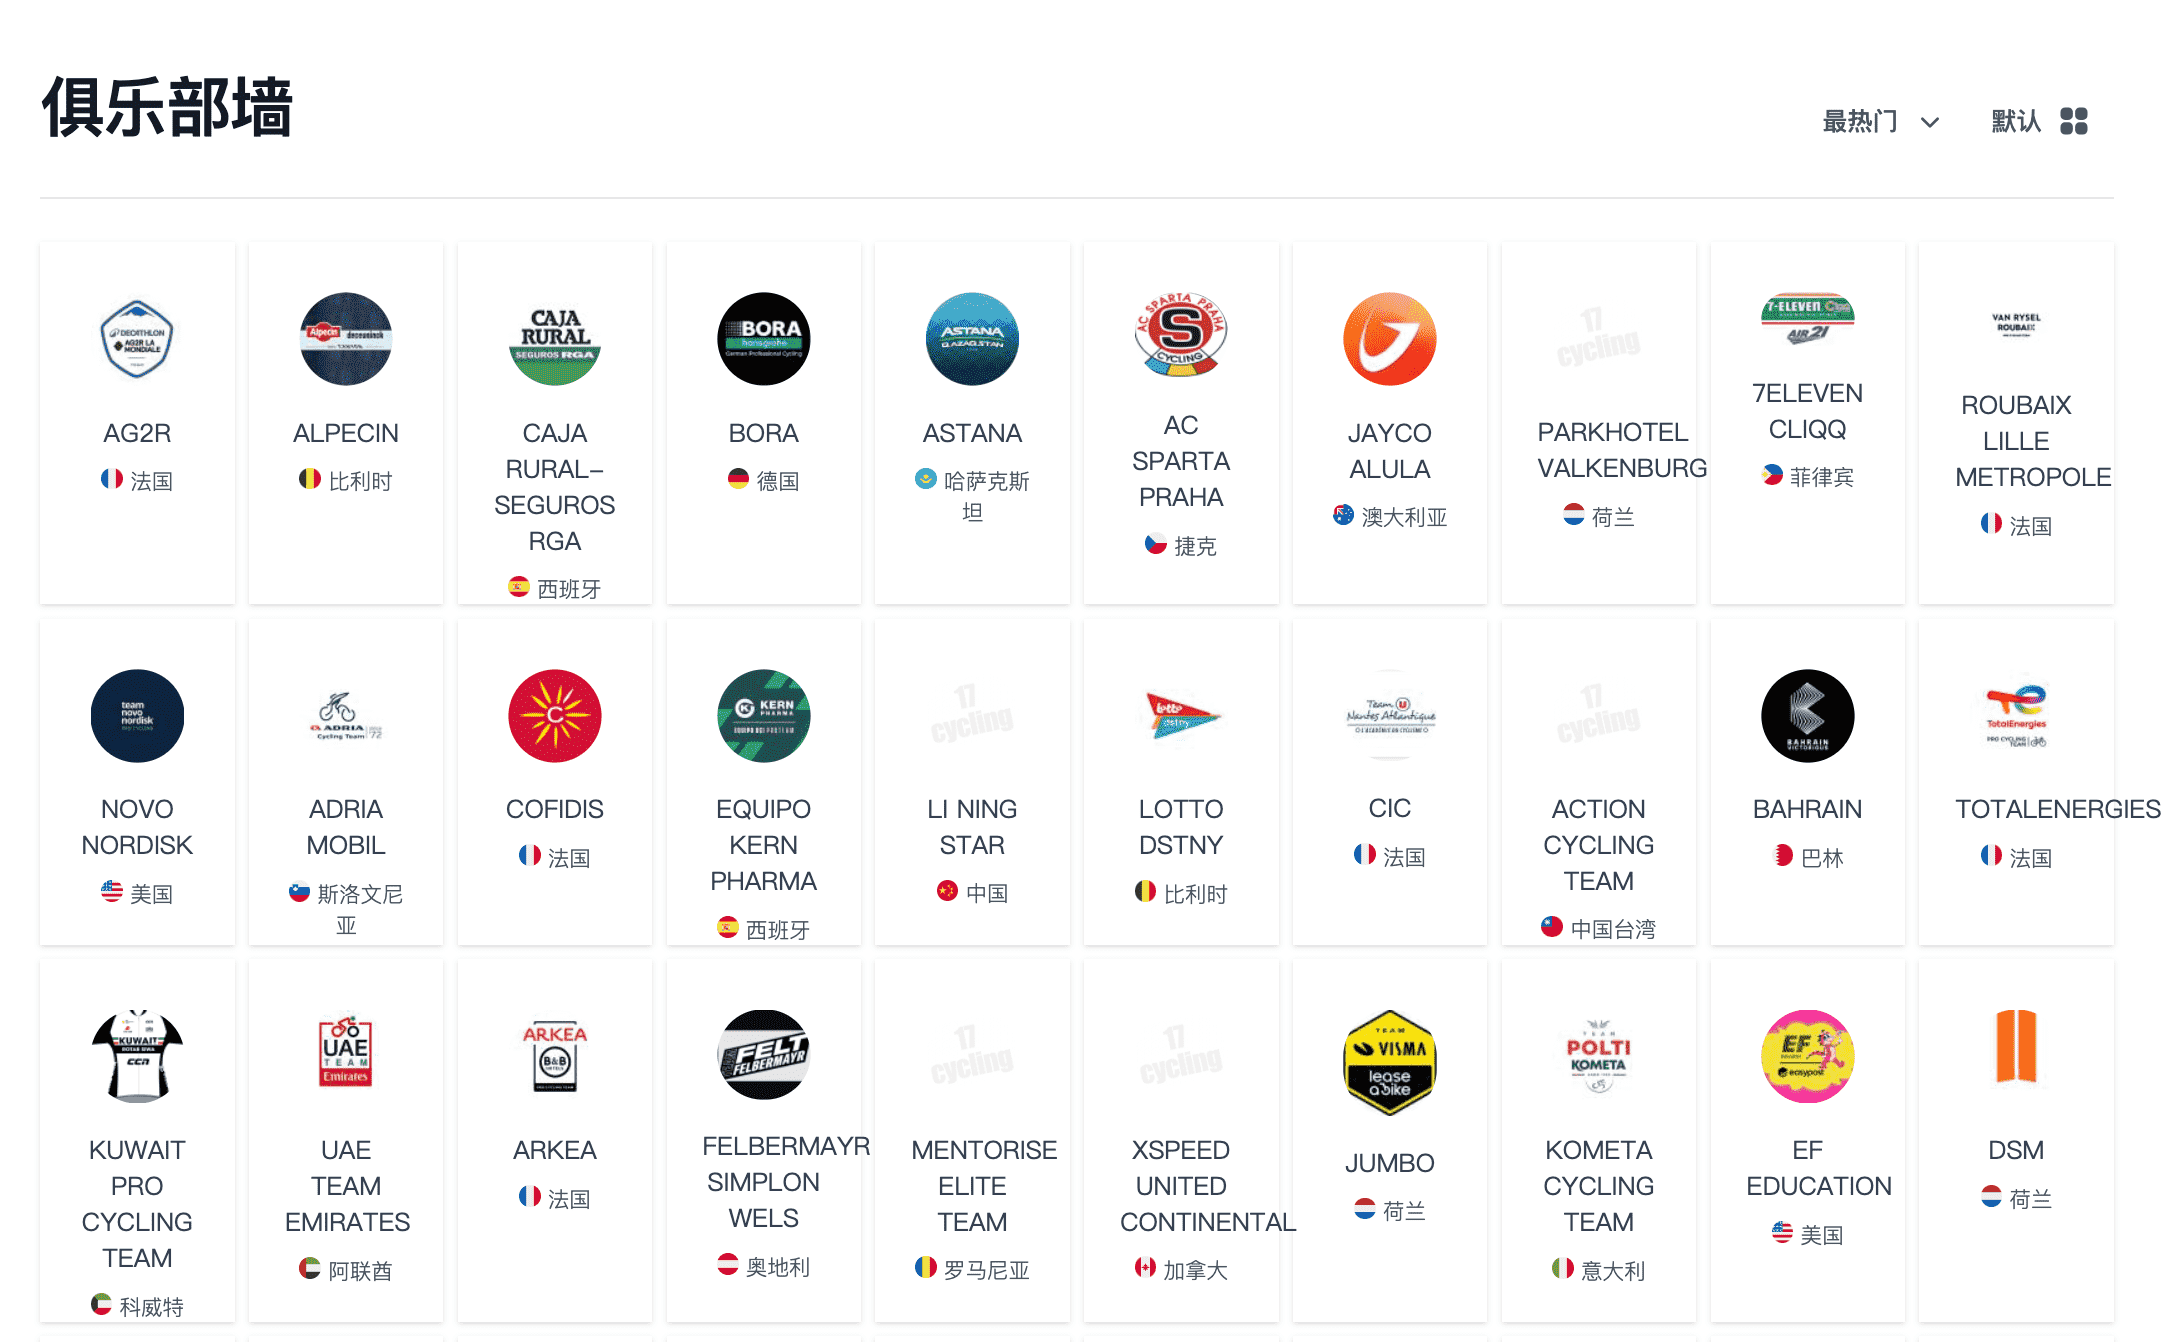This screenshot has height=1342, width=2162.
Task: Click the LI NING STAR placeholder image
Action: point(972,716)
